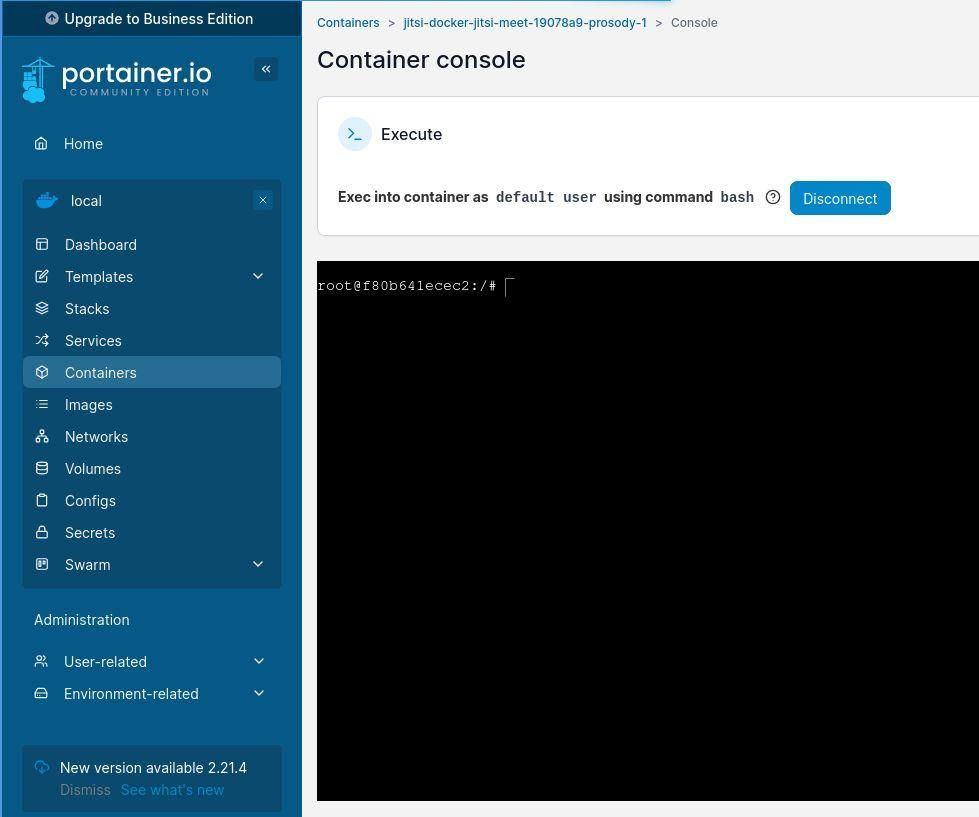Open the See what's new link
Image resolution: width=979 pixels, height=817 pixels.
[172, 790]
